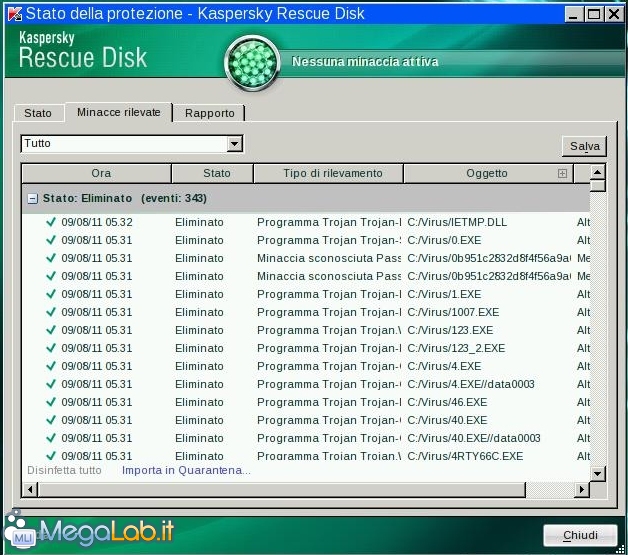Sort by the Oggetto column header
628x555 pixels.
[487, 173]
